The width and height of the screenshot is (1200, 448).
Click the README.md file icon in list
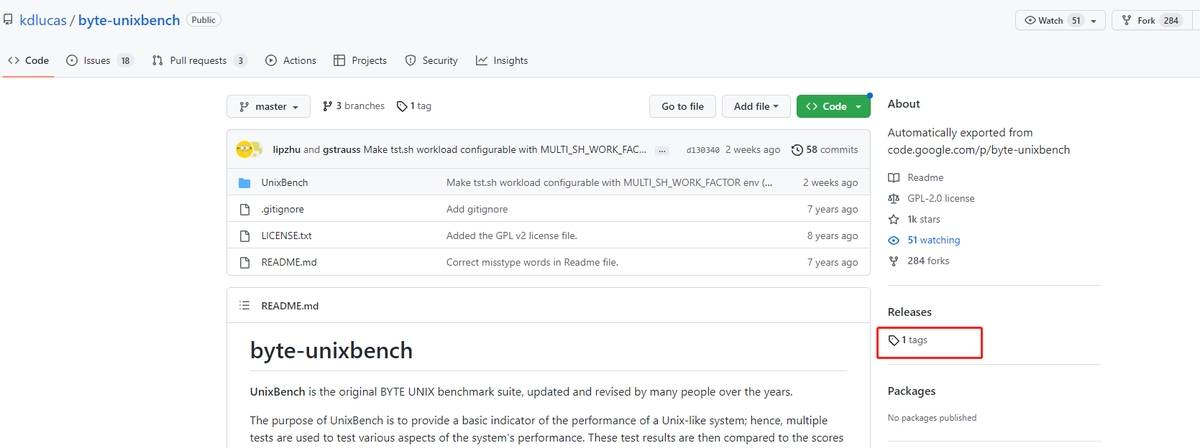point(244,262)
